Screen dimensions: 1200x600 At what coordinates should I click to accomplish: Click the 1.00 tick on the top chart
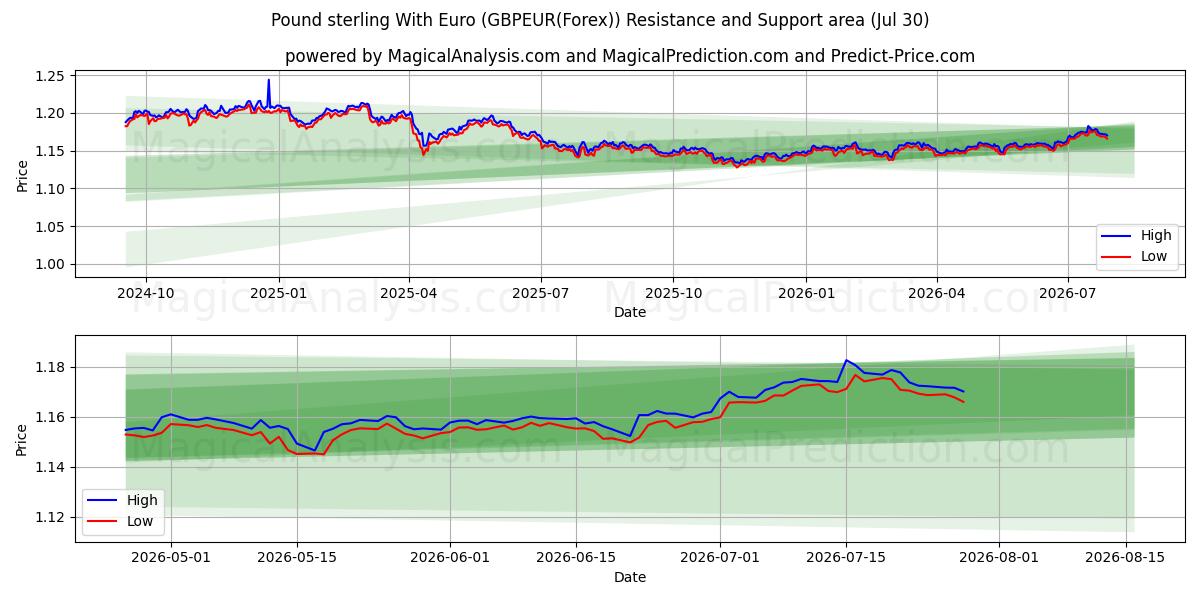[50, 264]
